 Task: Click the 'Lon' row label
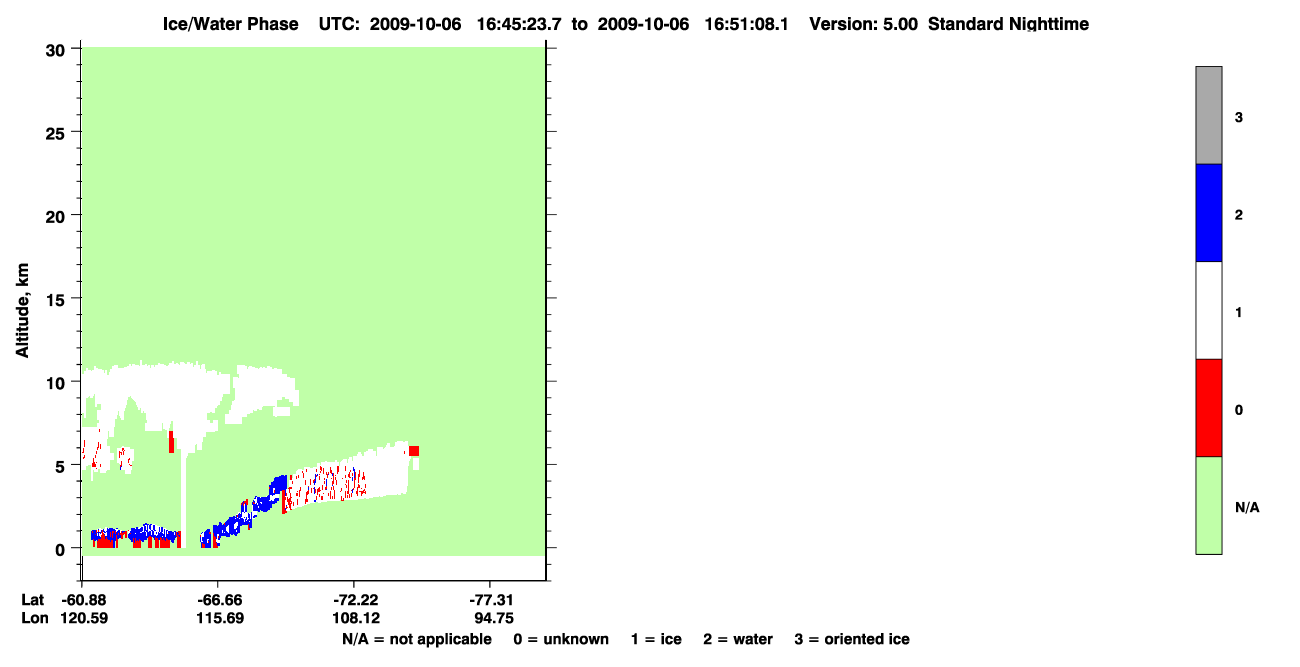tap(33, 618)
